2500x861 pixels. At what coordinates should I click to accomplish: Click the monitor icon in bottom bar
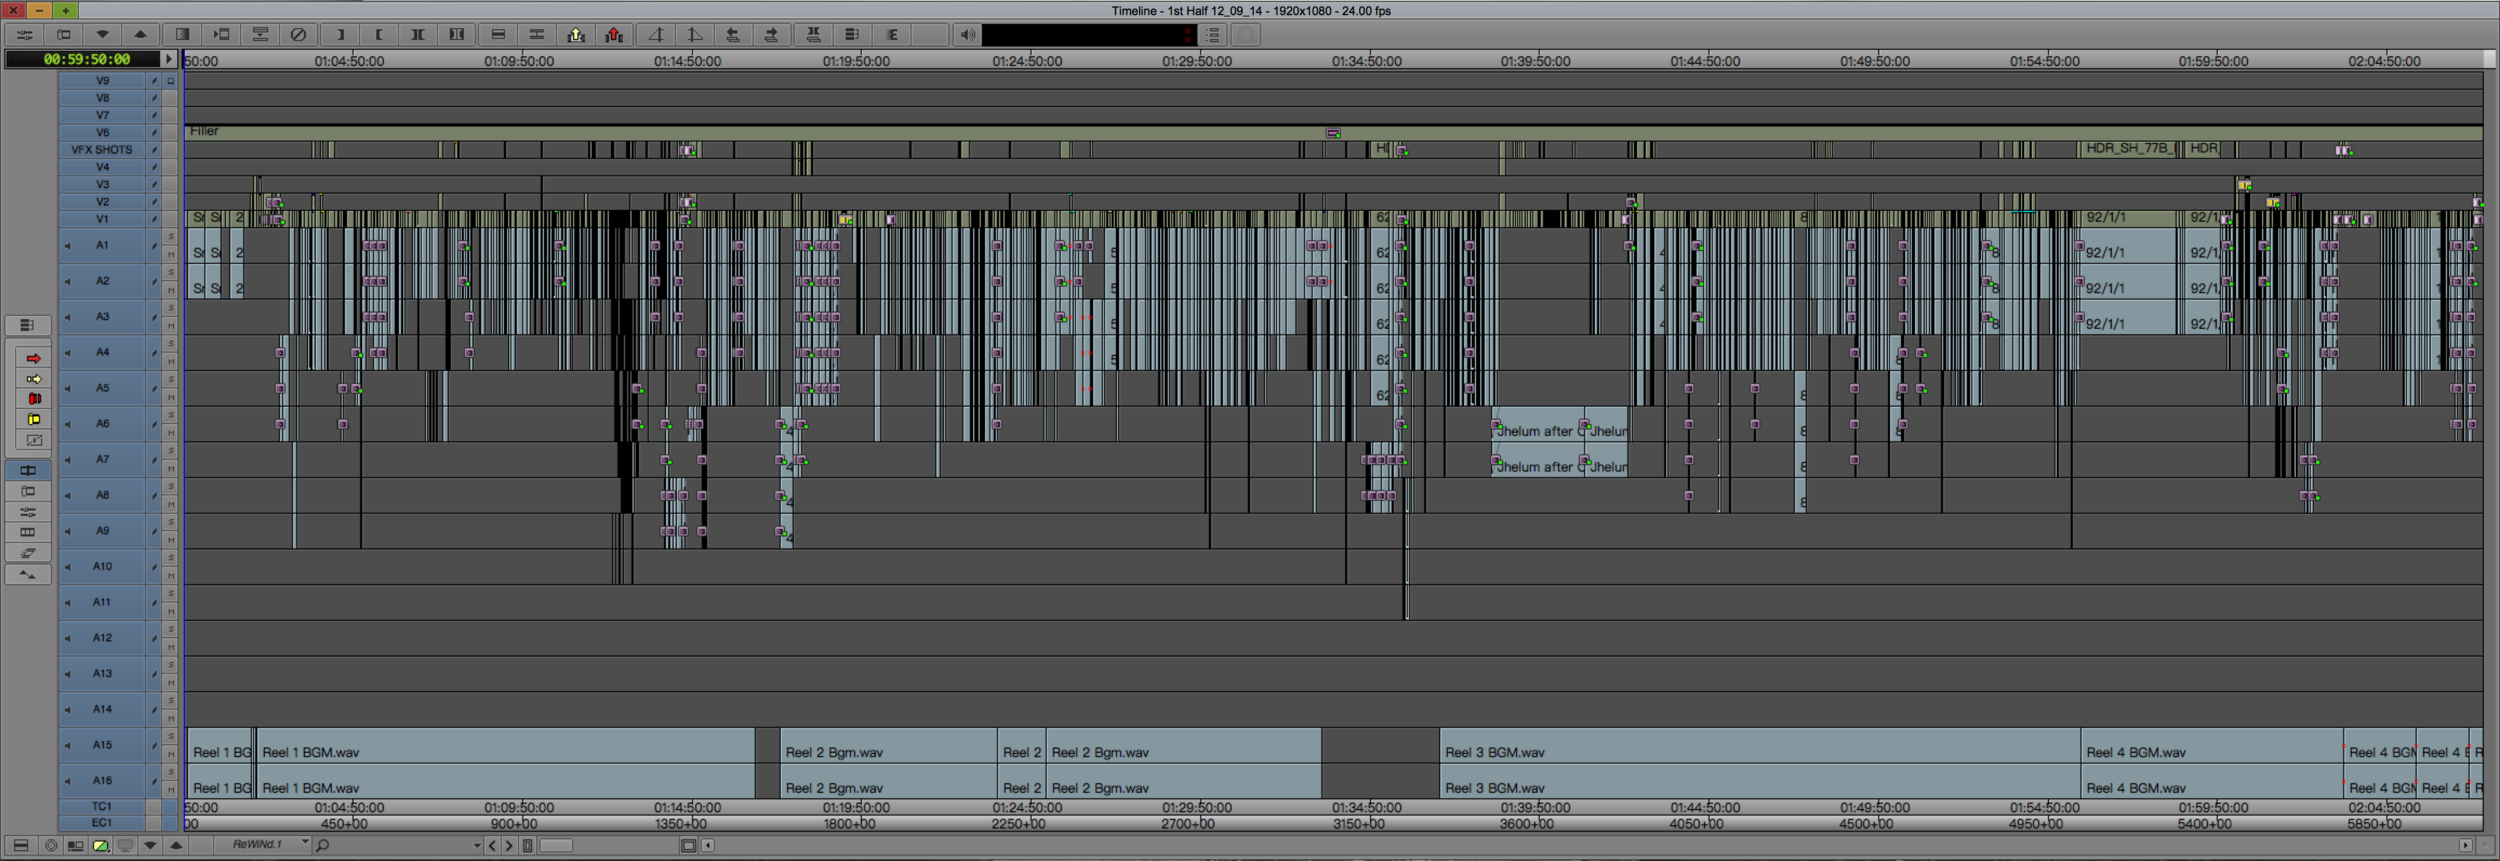tap(125, 846)
